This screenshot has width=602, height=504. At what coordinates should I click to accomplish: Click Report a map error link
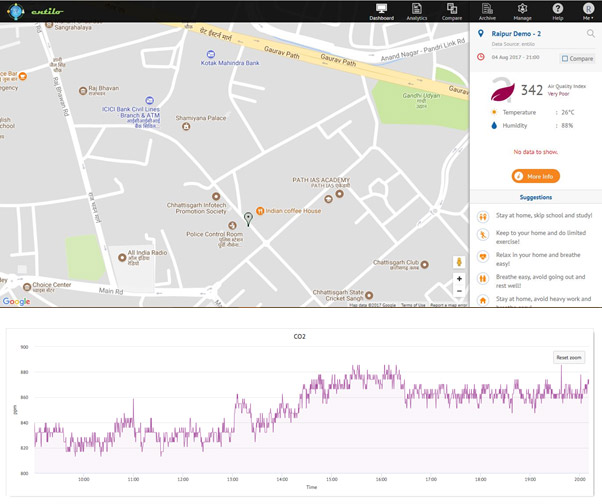tap(448, 305)
